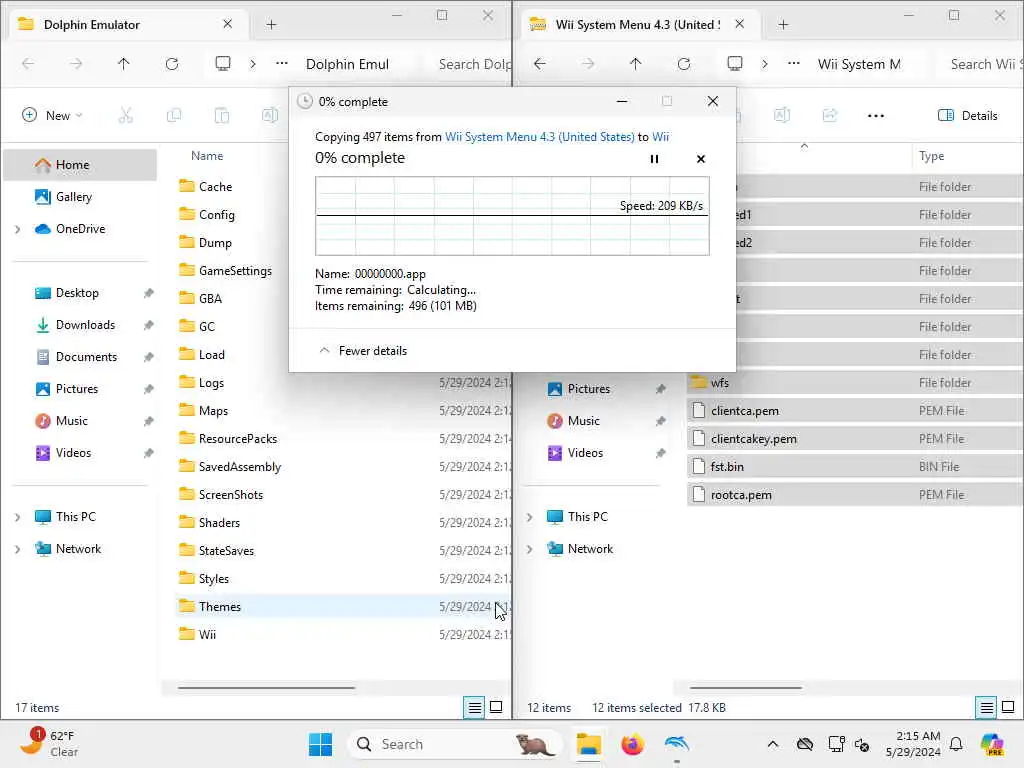Refresh the Wii System Menu window
The width and height of the screenshot is (1024, 768).
(x=684, y=63)
